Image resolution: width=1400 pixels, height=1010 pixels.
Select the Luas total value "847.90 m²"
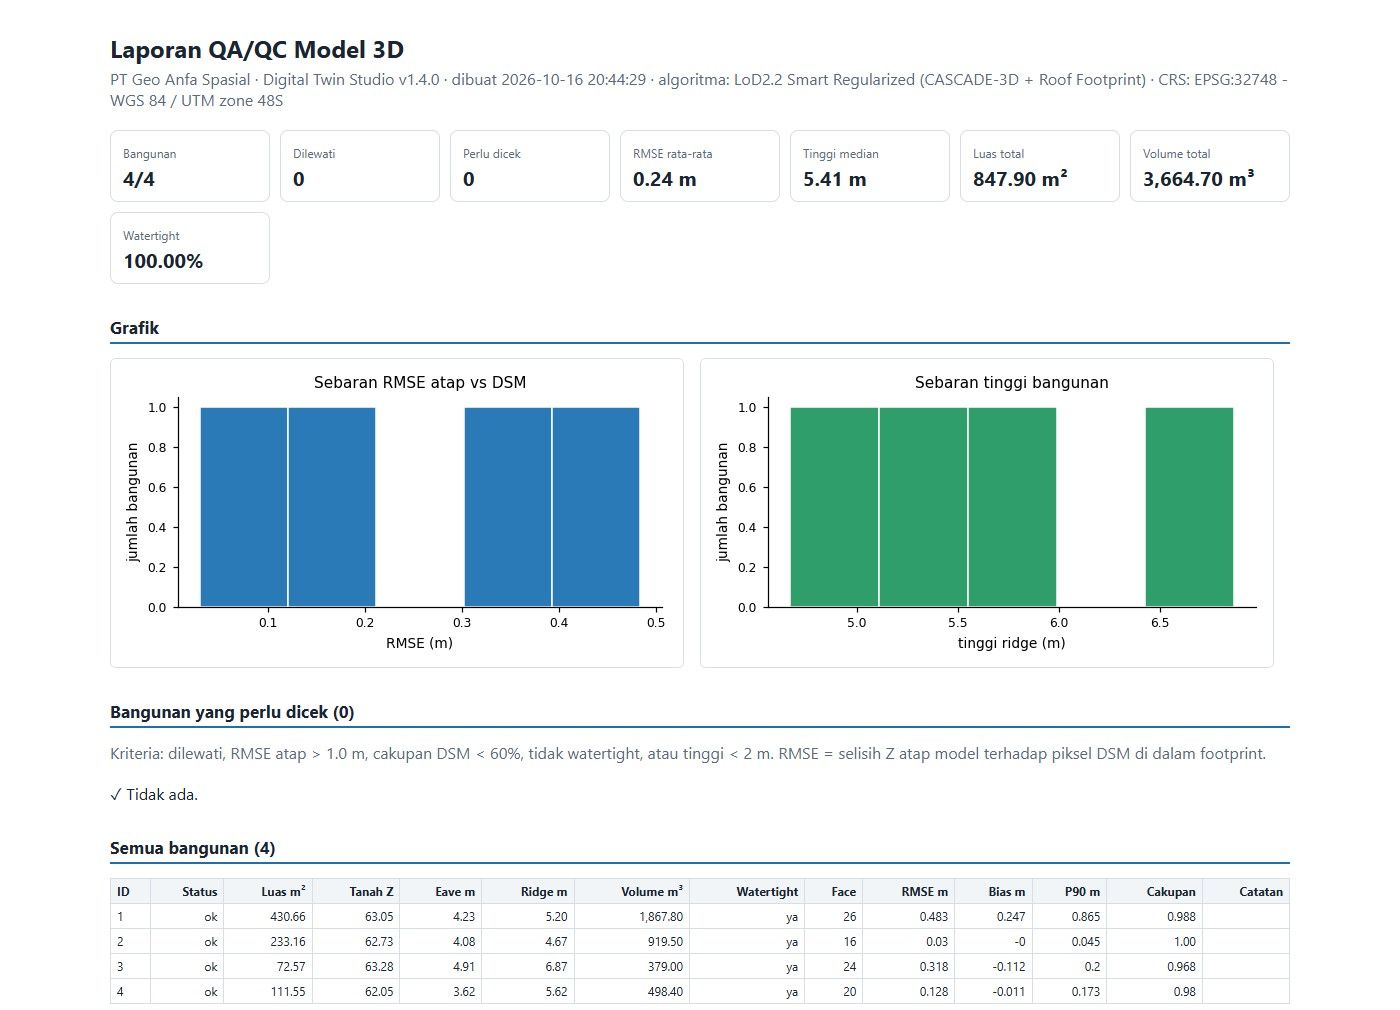coord(1020,180)
